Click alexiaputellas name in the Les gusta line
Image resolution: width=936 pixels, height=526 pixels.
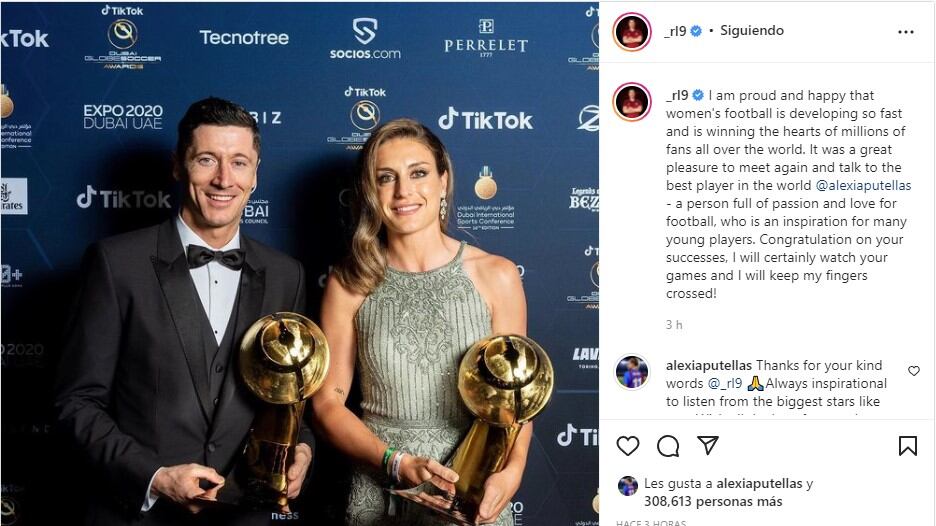(x=759, y=484)
